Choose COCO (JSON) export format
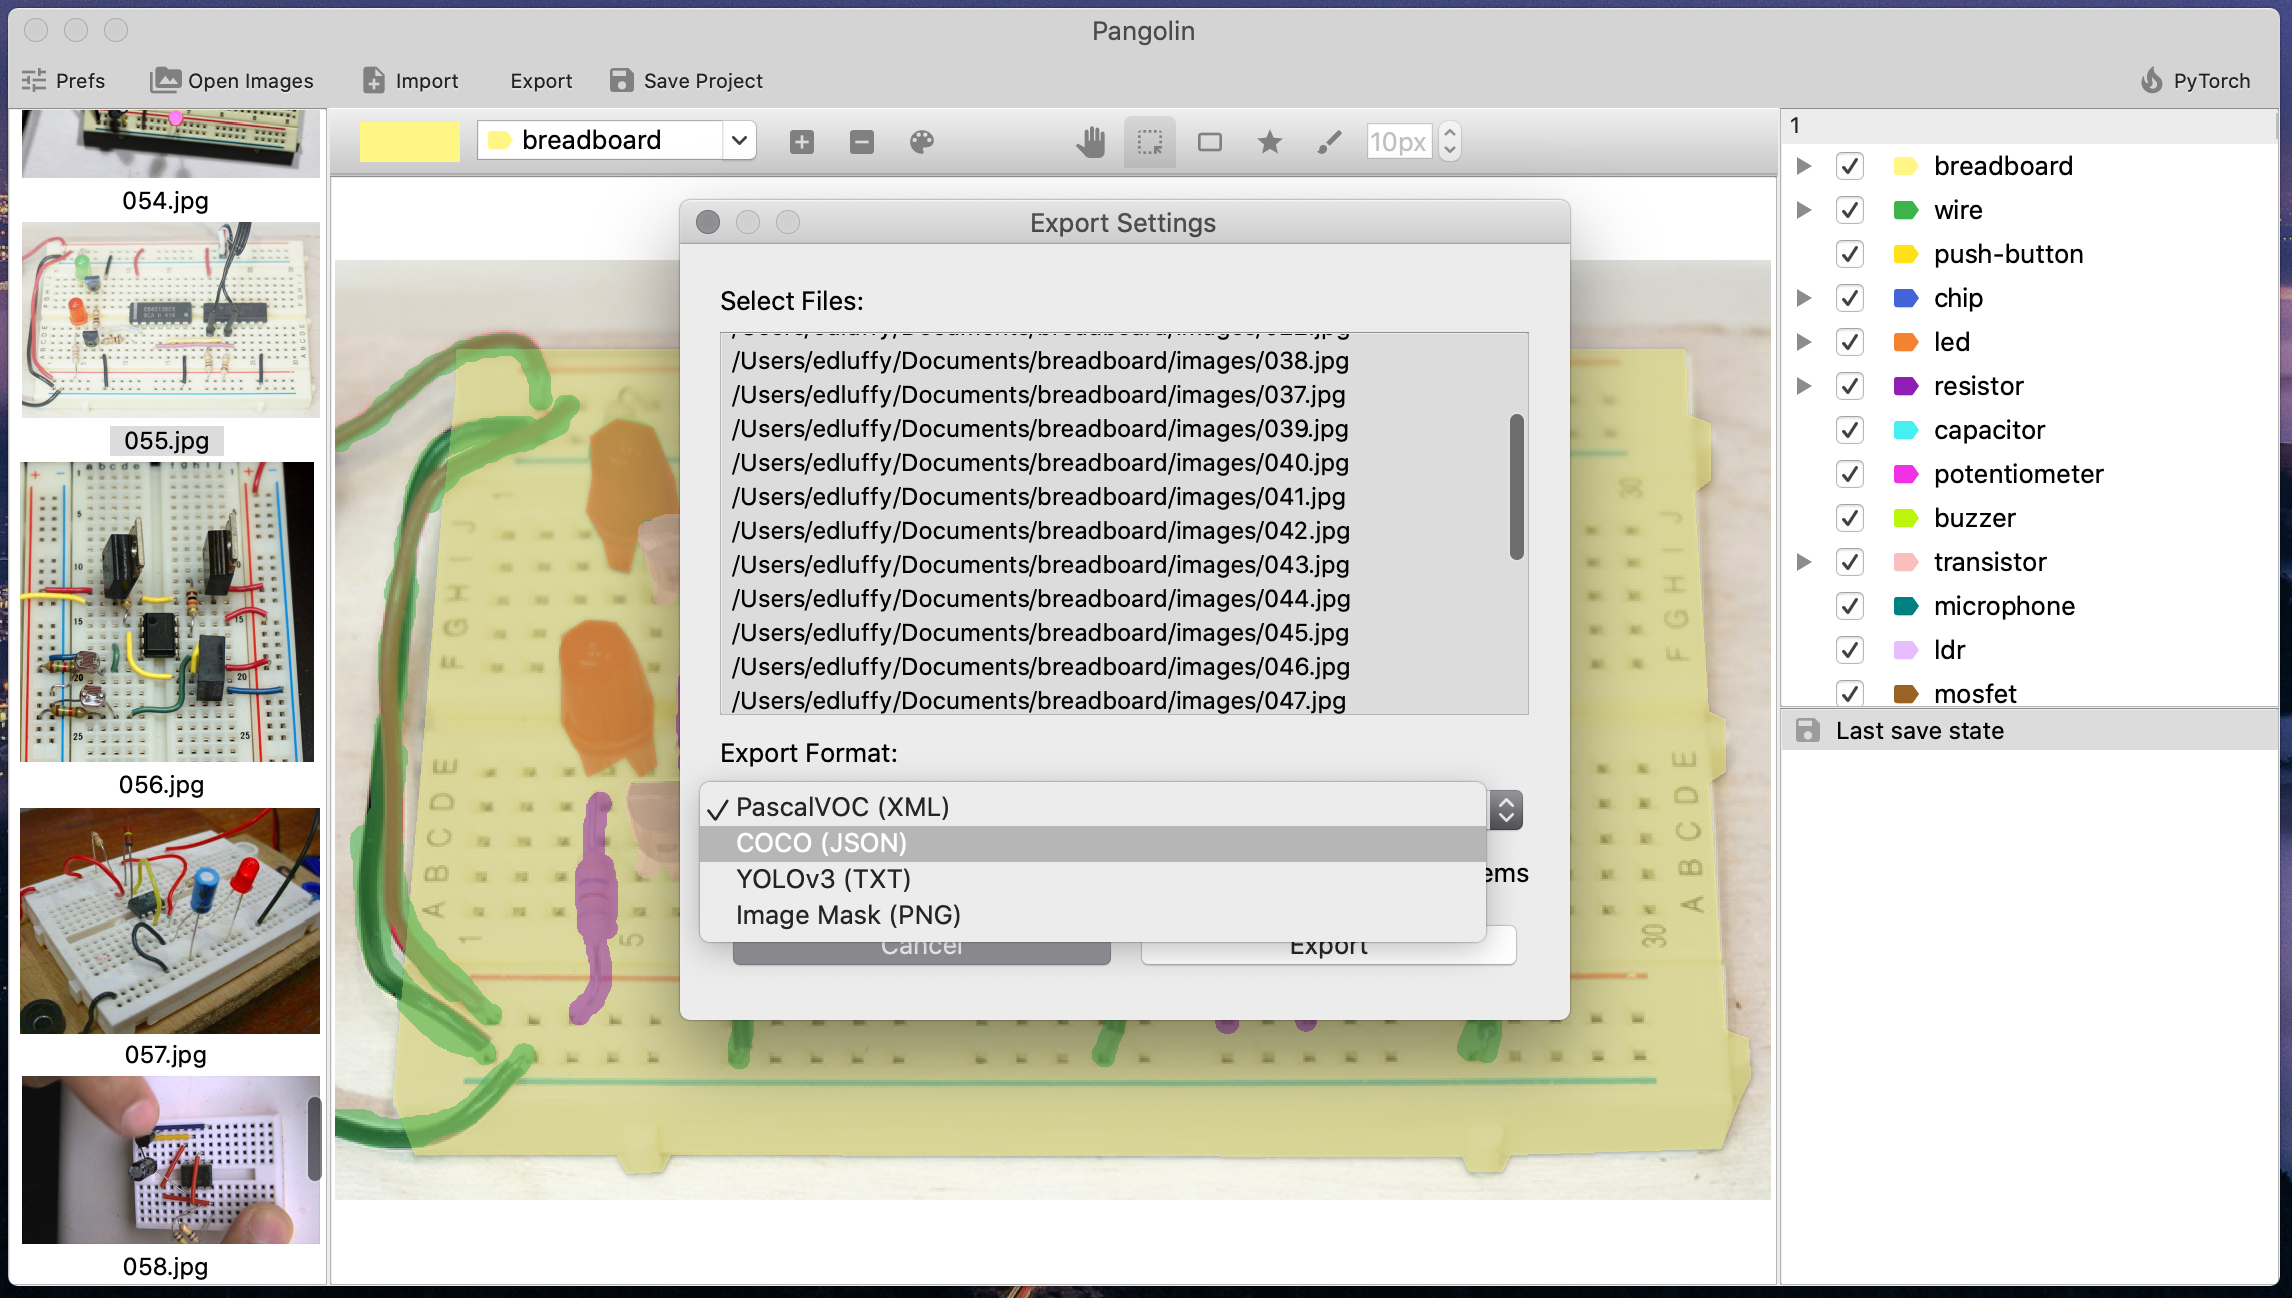2292x1298 pixels. tap(822, 843)
